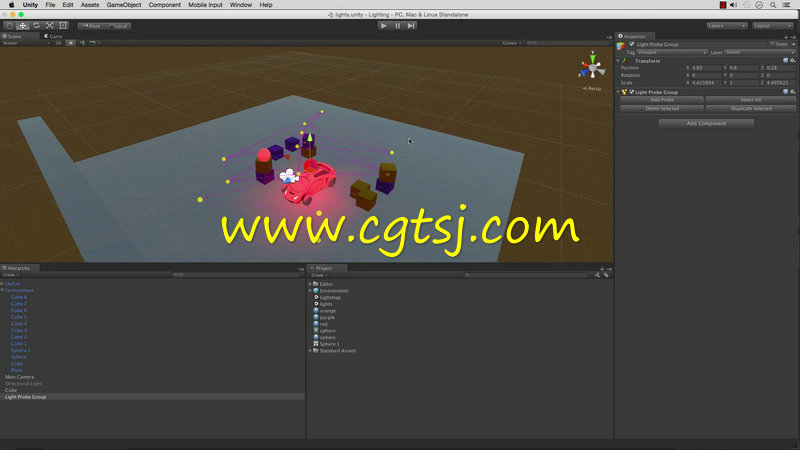
Task: Click the Step frame button
Action: click(x=411, y=26)
